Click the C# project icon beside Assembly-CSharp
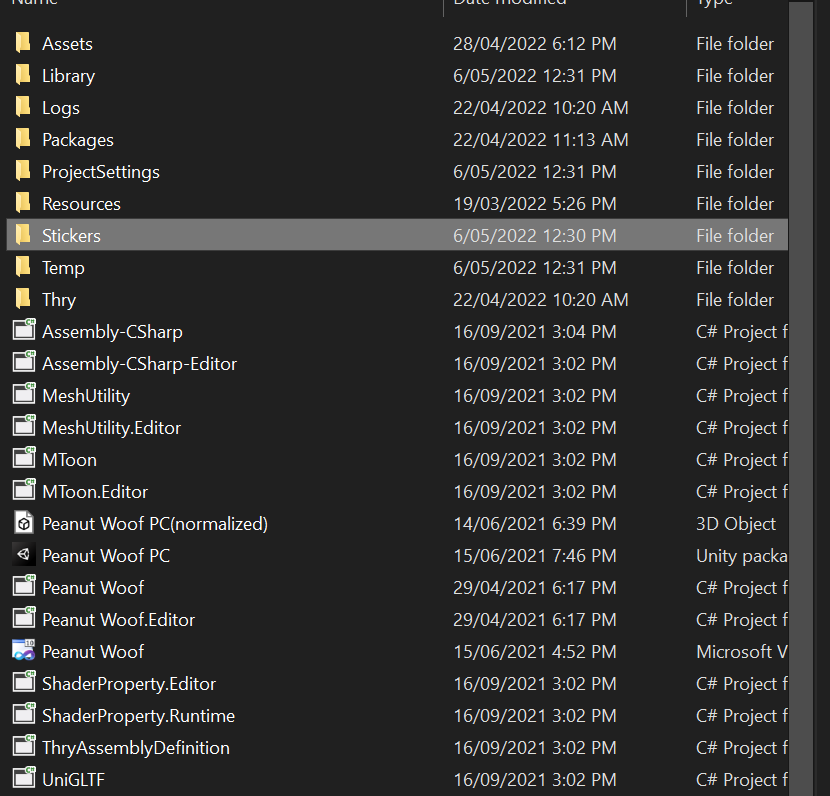The height and width of the screenshot is (796, 830). [x=22, y=331]
